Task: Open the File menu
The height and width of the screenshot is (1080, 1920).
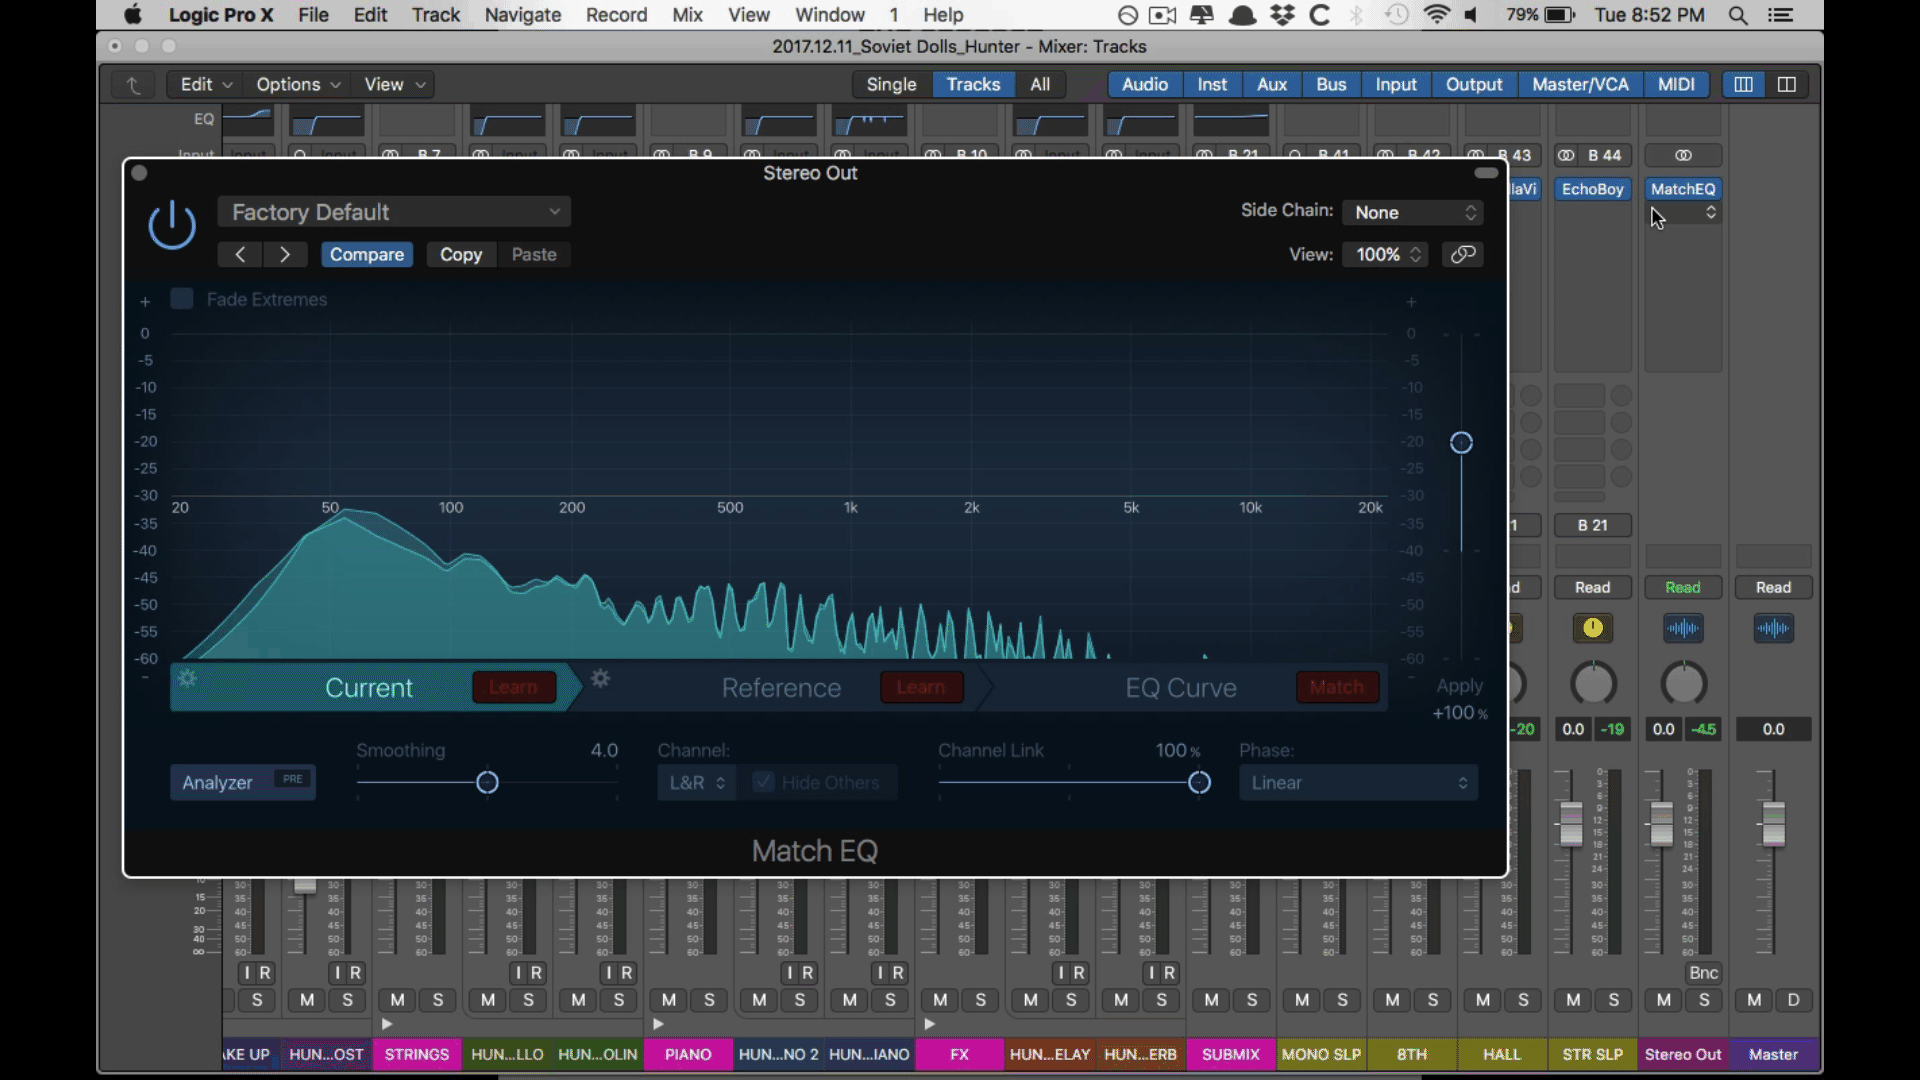Action: (x=313, y=15)
